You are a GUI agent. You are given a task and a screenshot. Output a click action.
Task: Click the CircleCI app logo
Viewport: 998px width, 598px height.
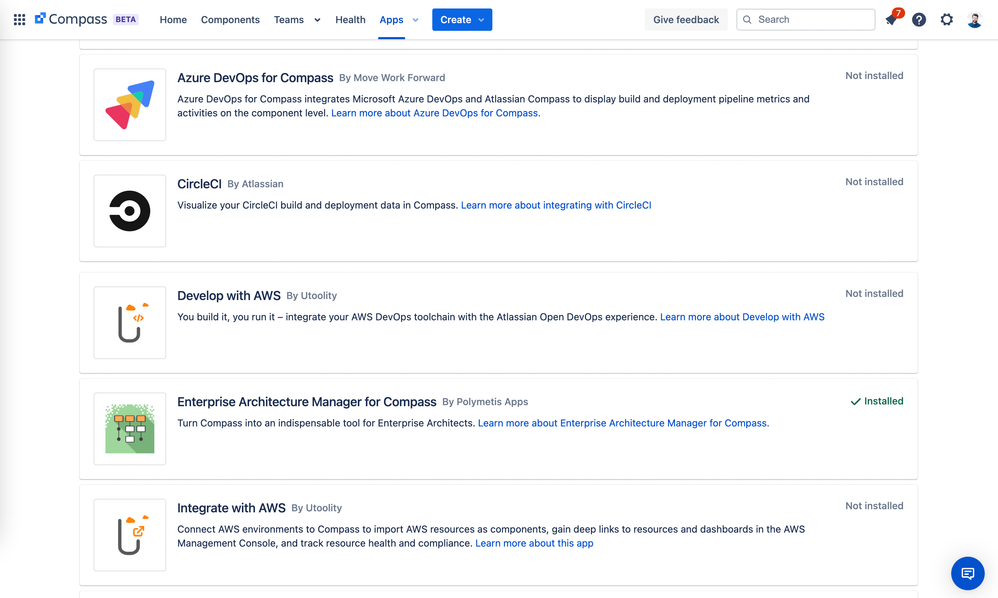130,211
